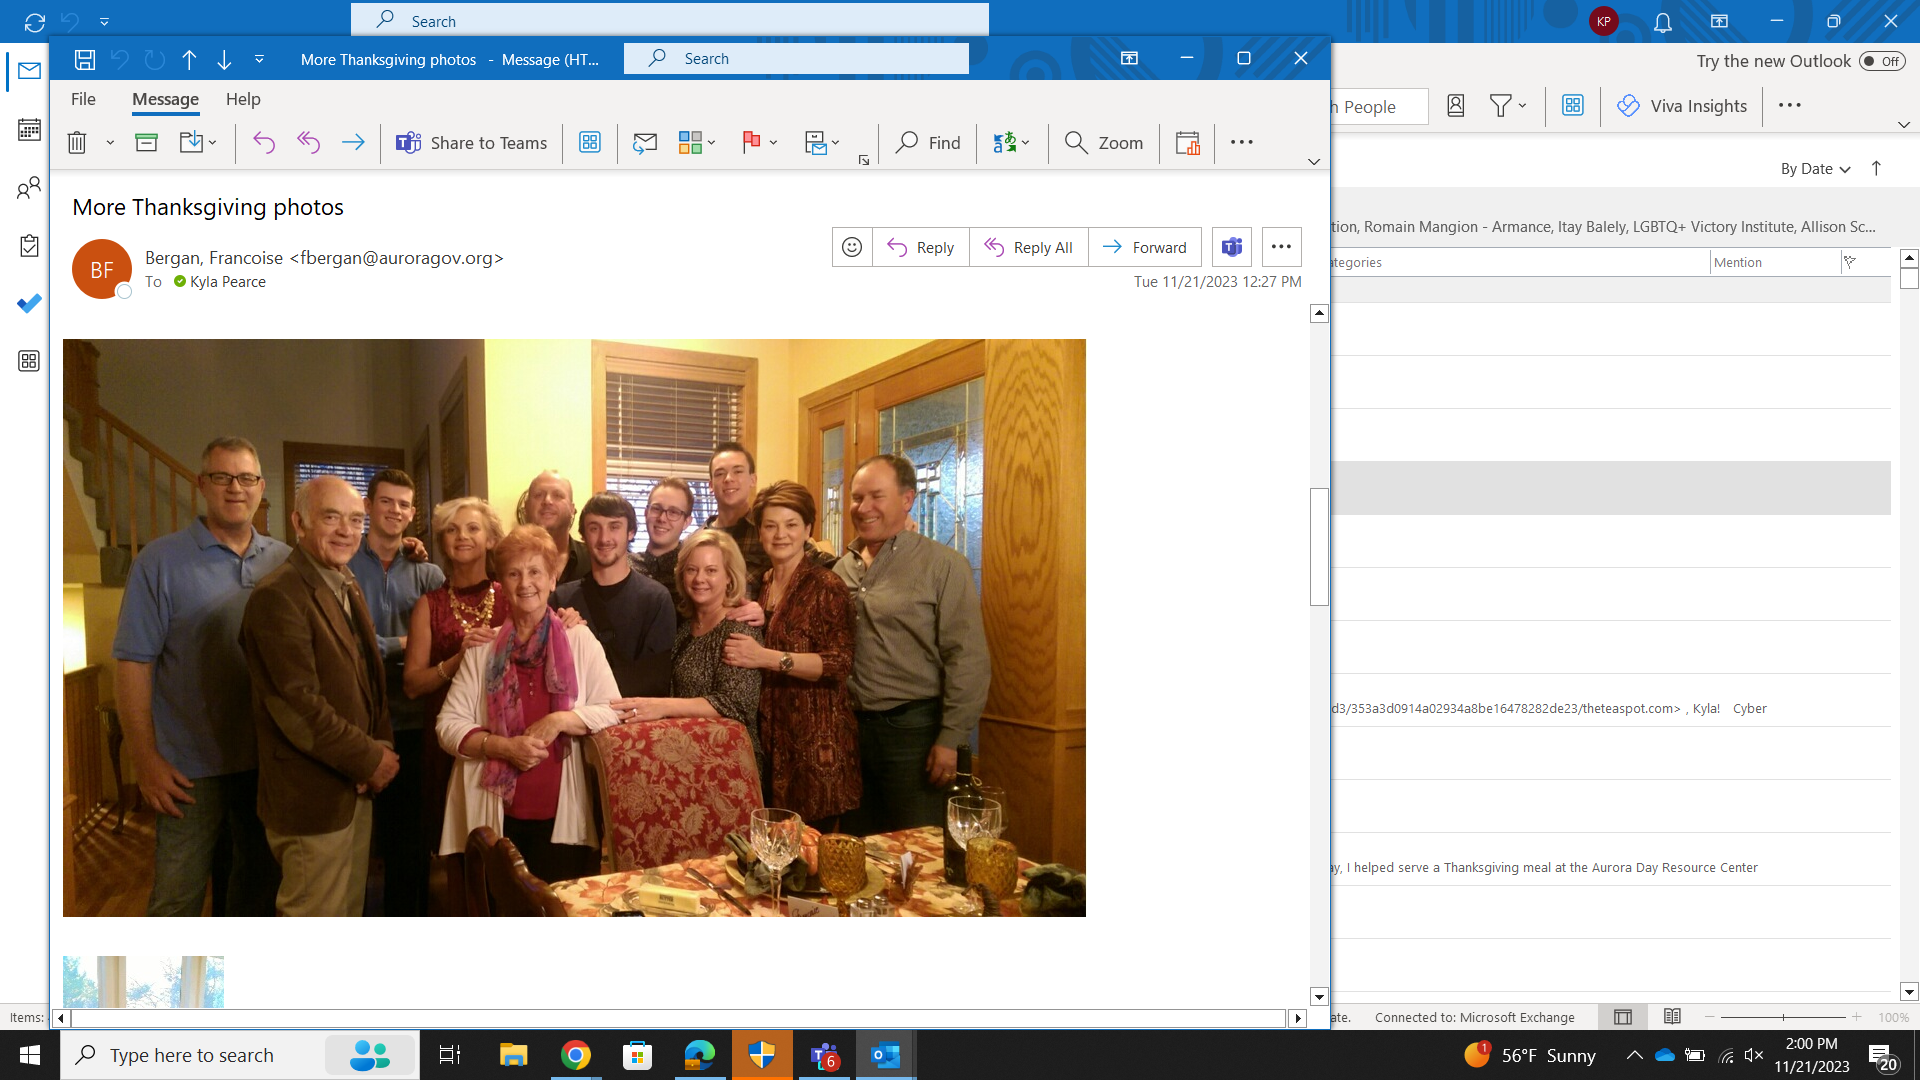Open the By Date sort dropdown
This screenshot has height=1080, width=1920.
1815,169
